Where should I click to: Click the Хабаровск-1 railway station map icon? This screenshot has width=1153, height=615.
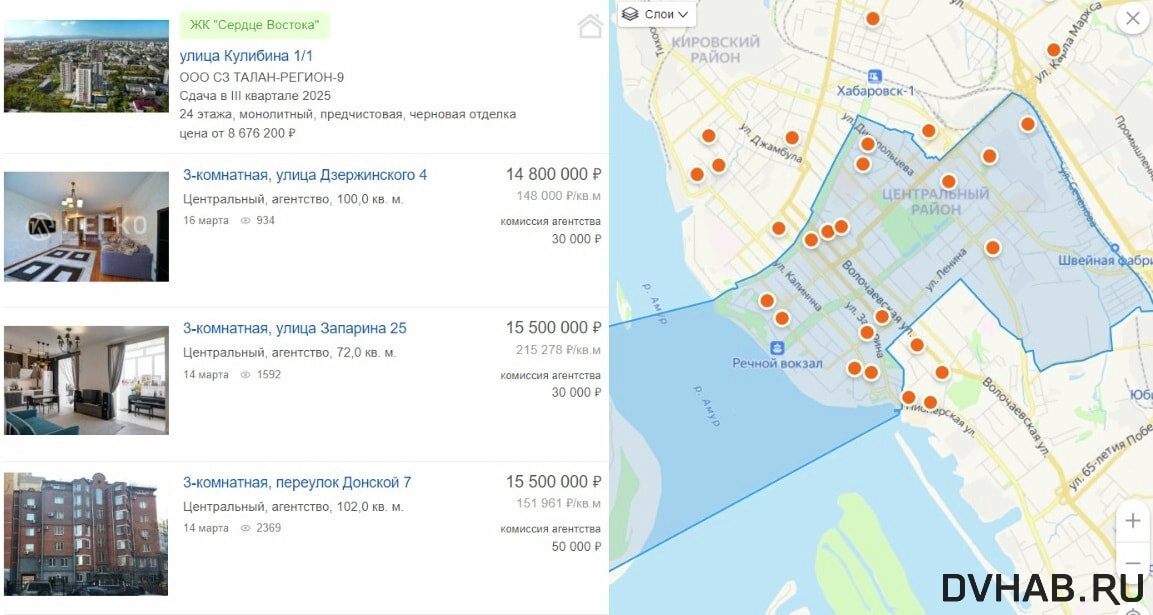[x=875, y=76]
